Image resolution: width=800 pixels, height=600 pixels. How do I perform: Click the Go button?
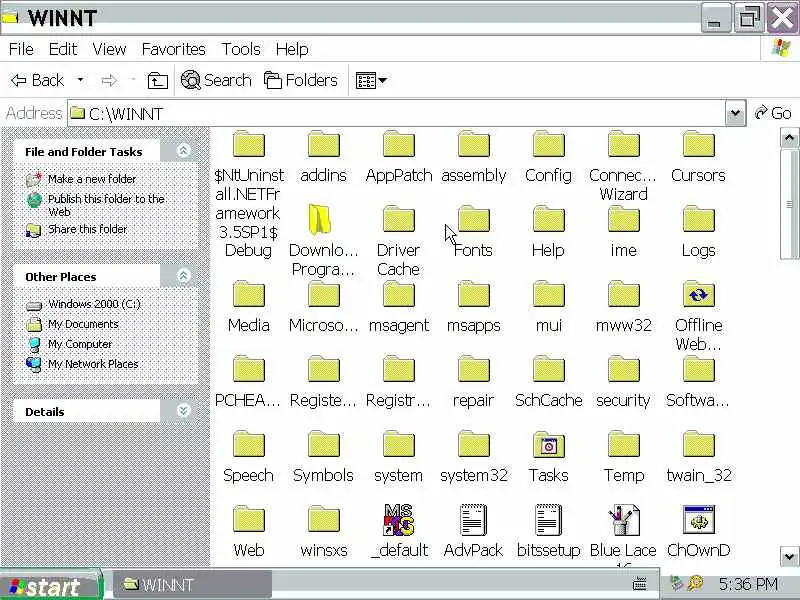click(773, 113)
